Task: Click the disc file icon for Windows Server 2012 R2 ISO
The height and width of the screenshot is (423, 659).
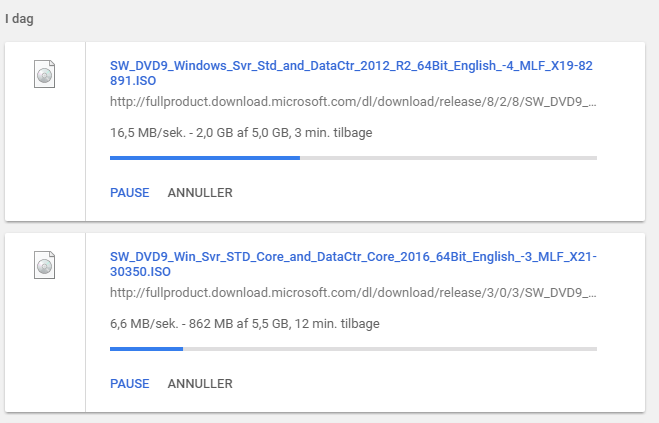Action: click(x=45, y=74)
